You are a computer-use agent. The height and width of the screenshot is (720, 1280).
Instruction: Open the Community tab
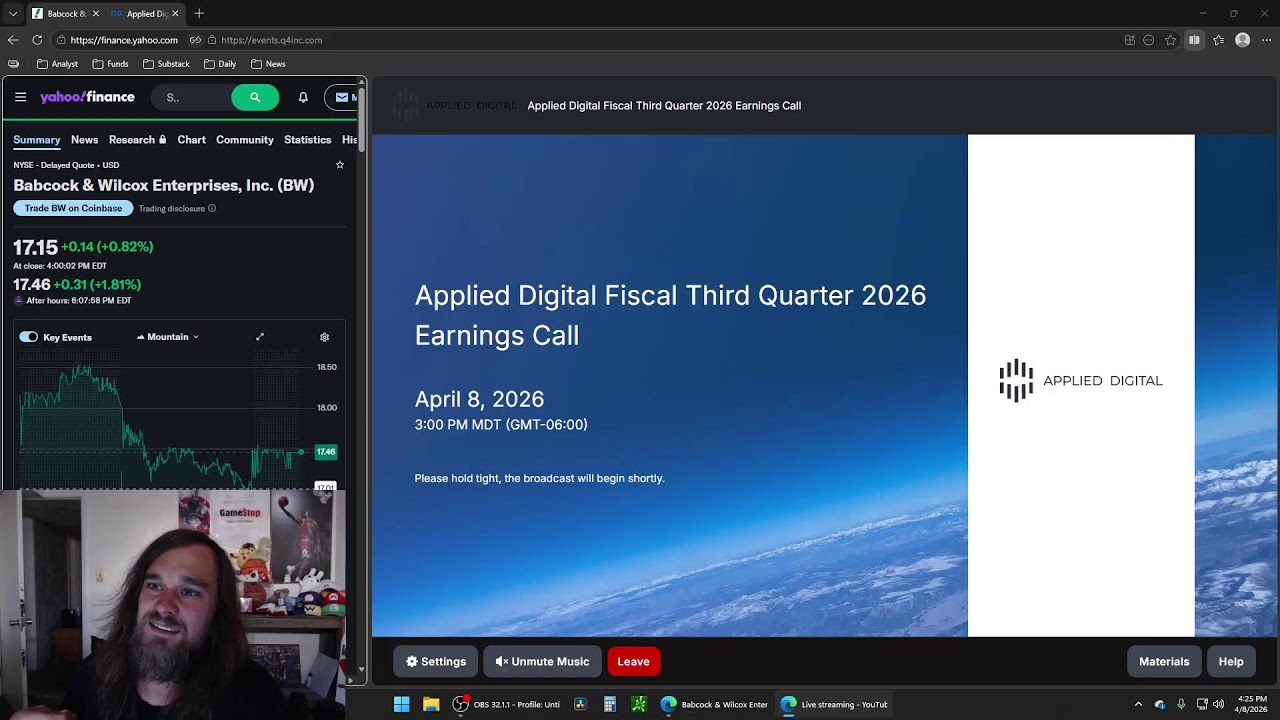[x=245, y=140]
